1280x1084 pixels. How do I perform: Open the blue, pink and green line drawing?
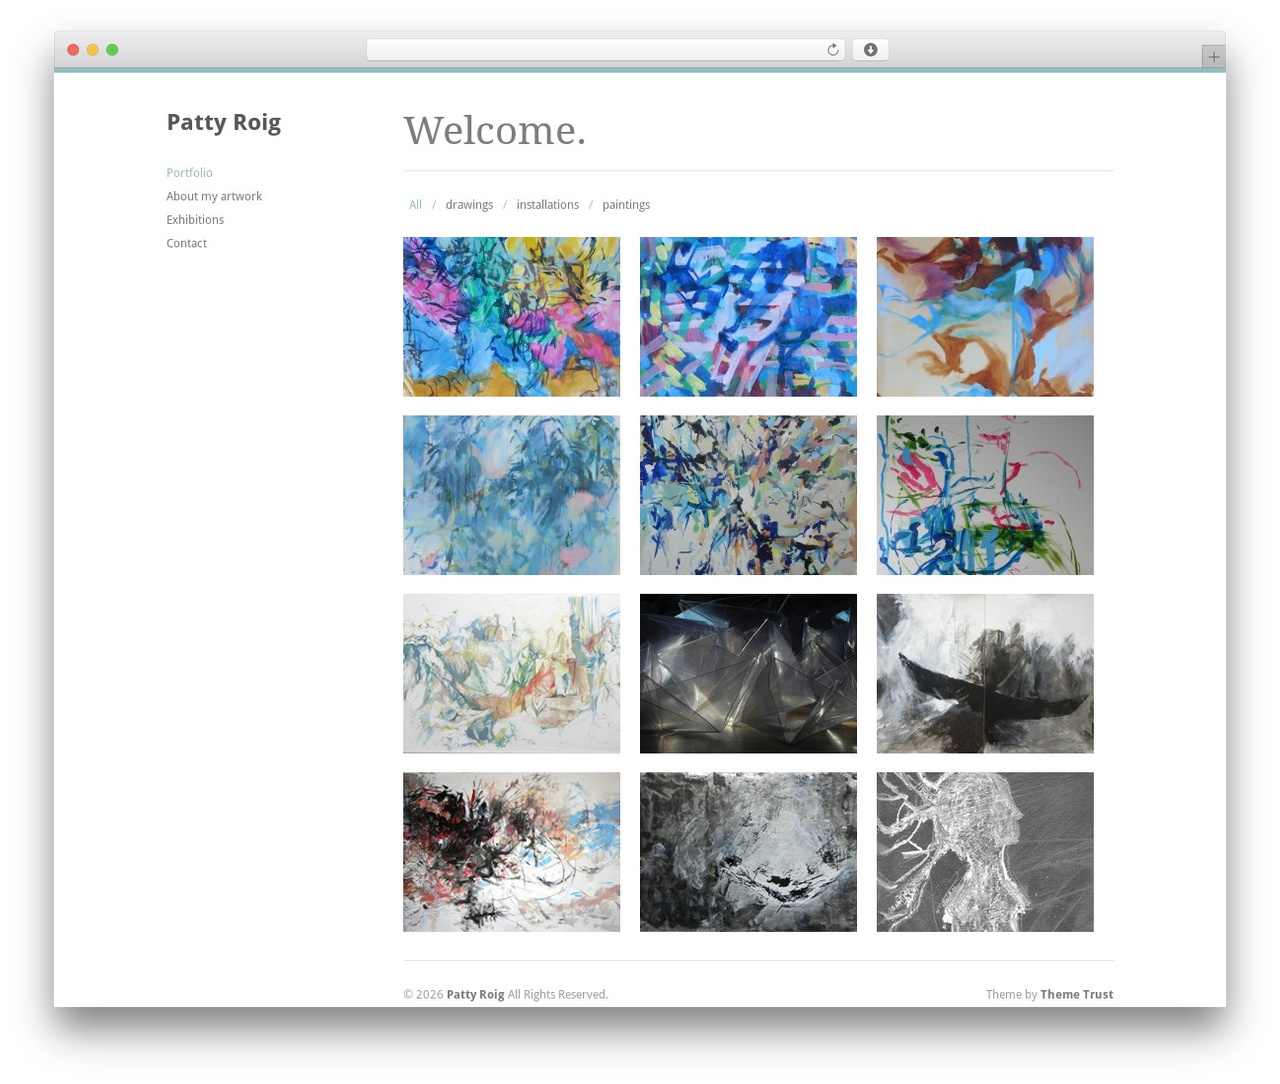click(985, 495)
